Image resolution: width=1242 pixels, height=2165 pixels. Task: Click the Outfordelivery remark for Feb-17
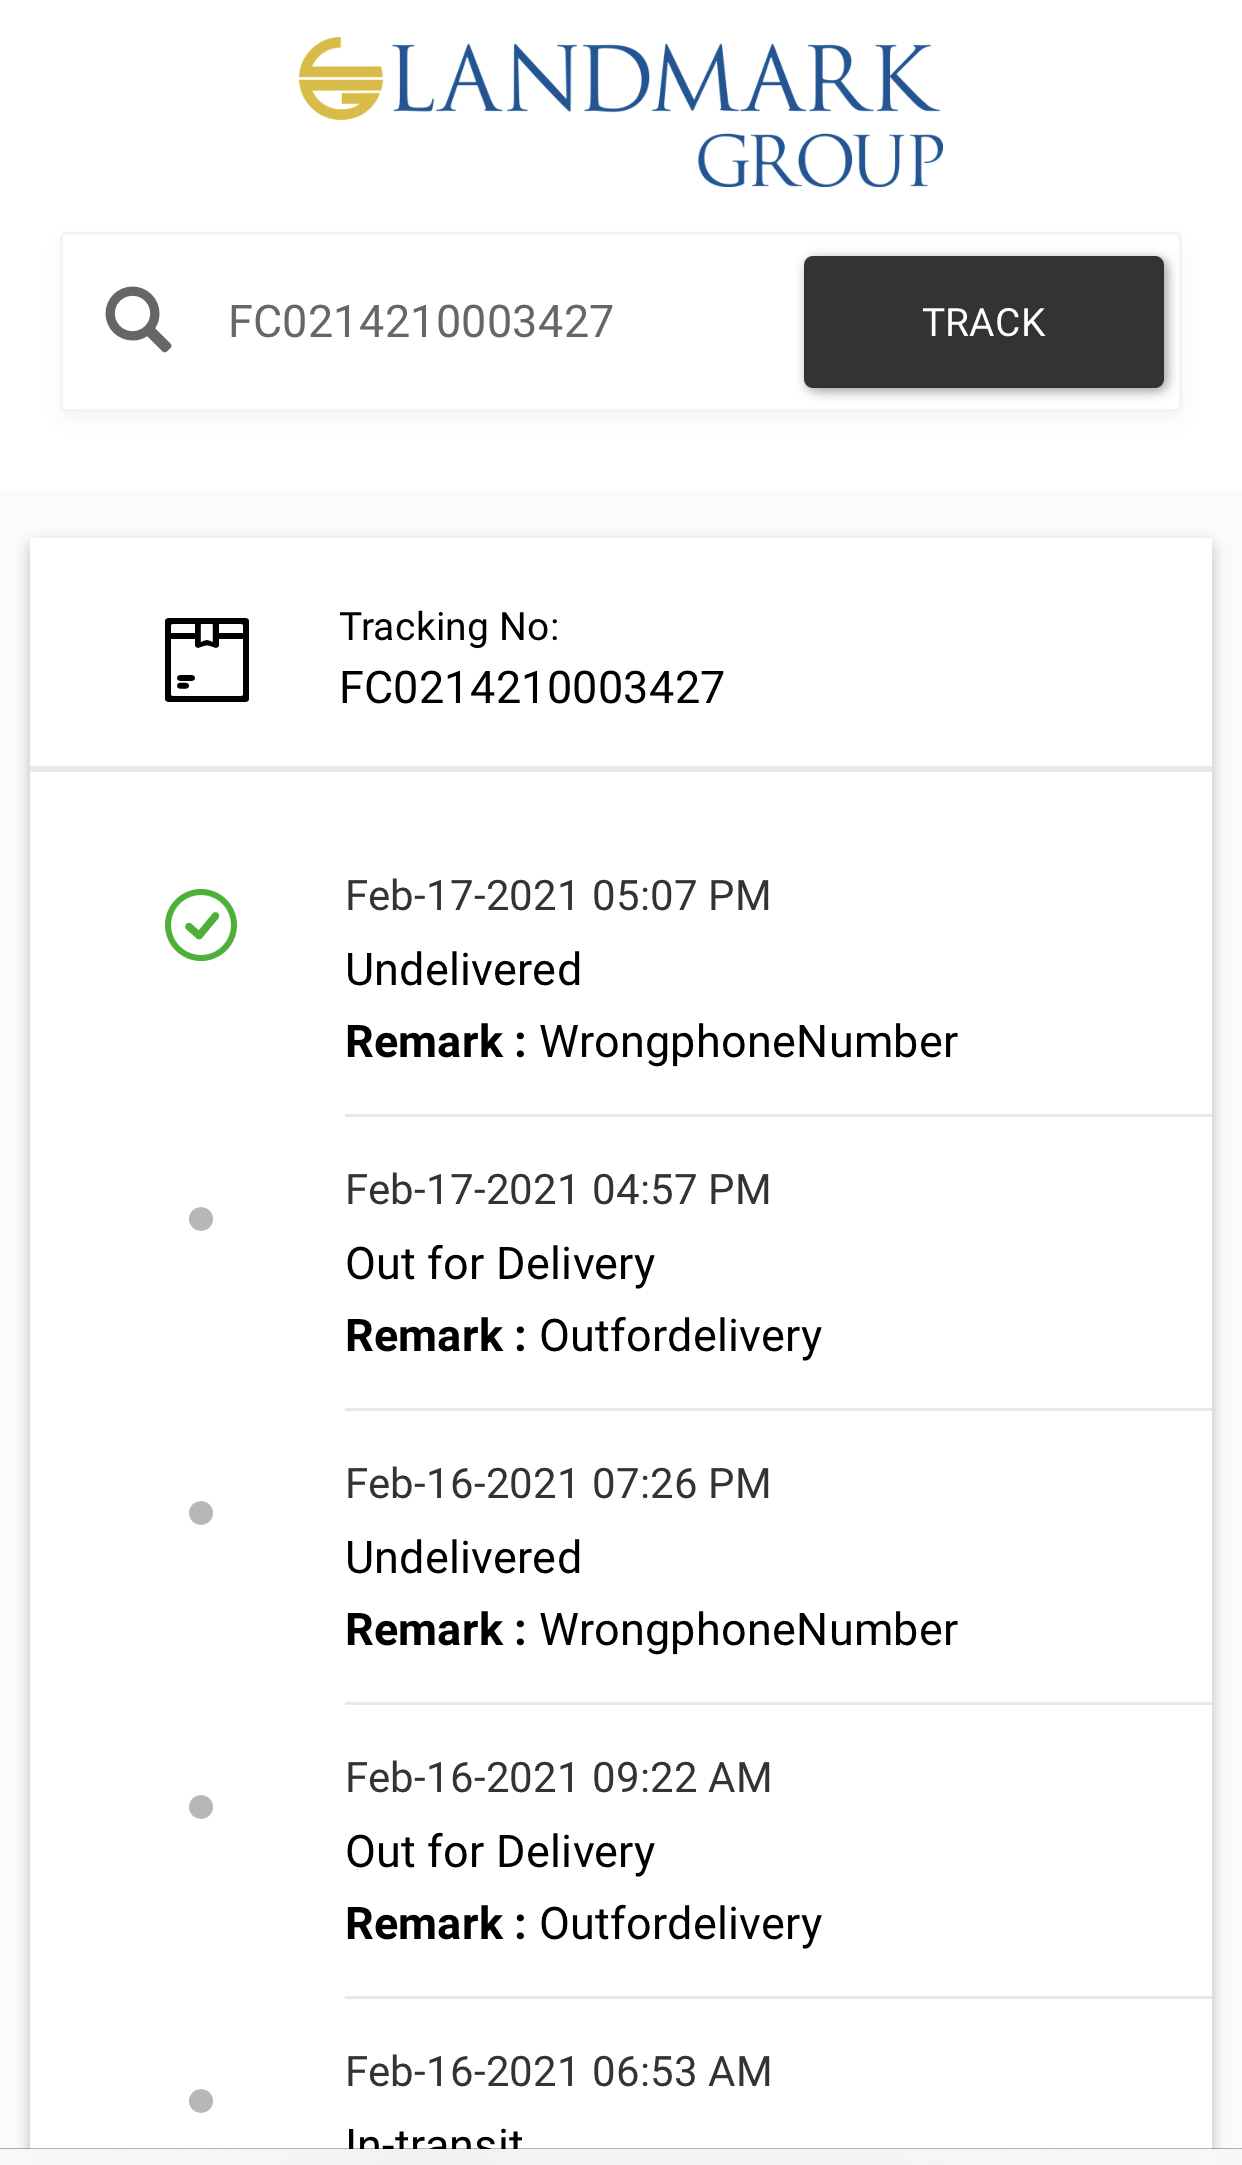click(681, 1336)
